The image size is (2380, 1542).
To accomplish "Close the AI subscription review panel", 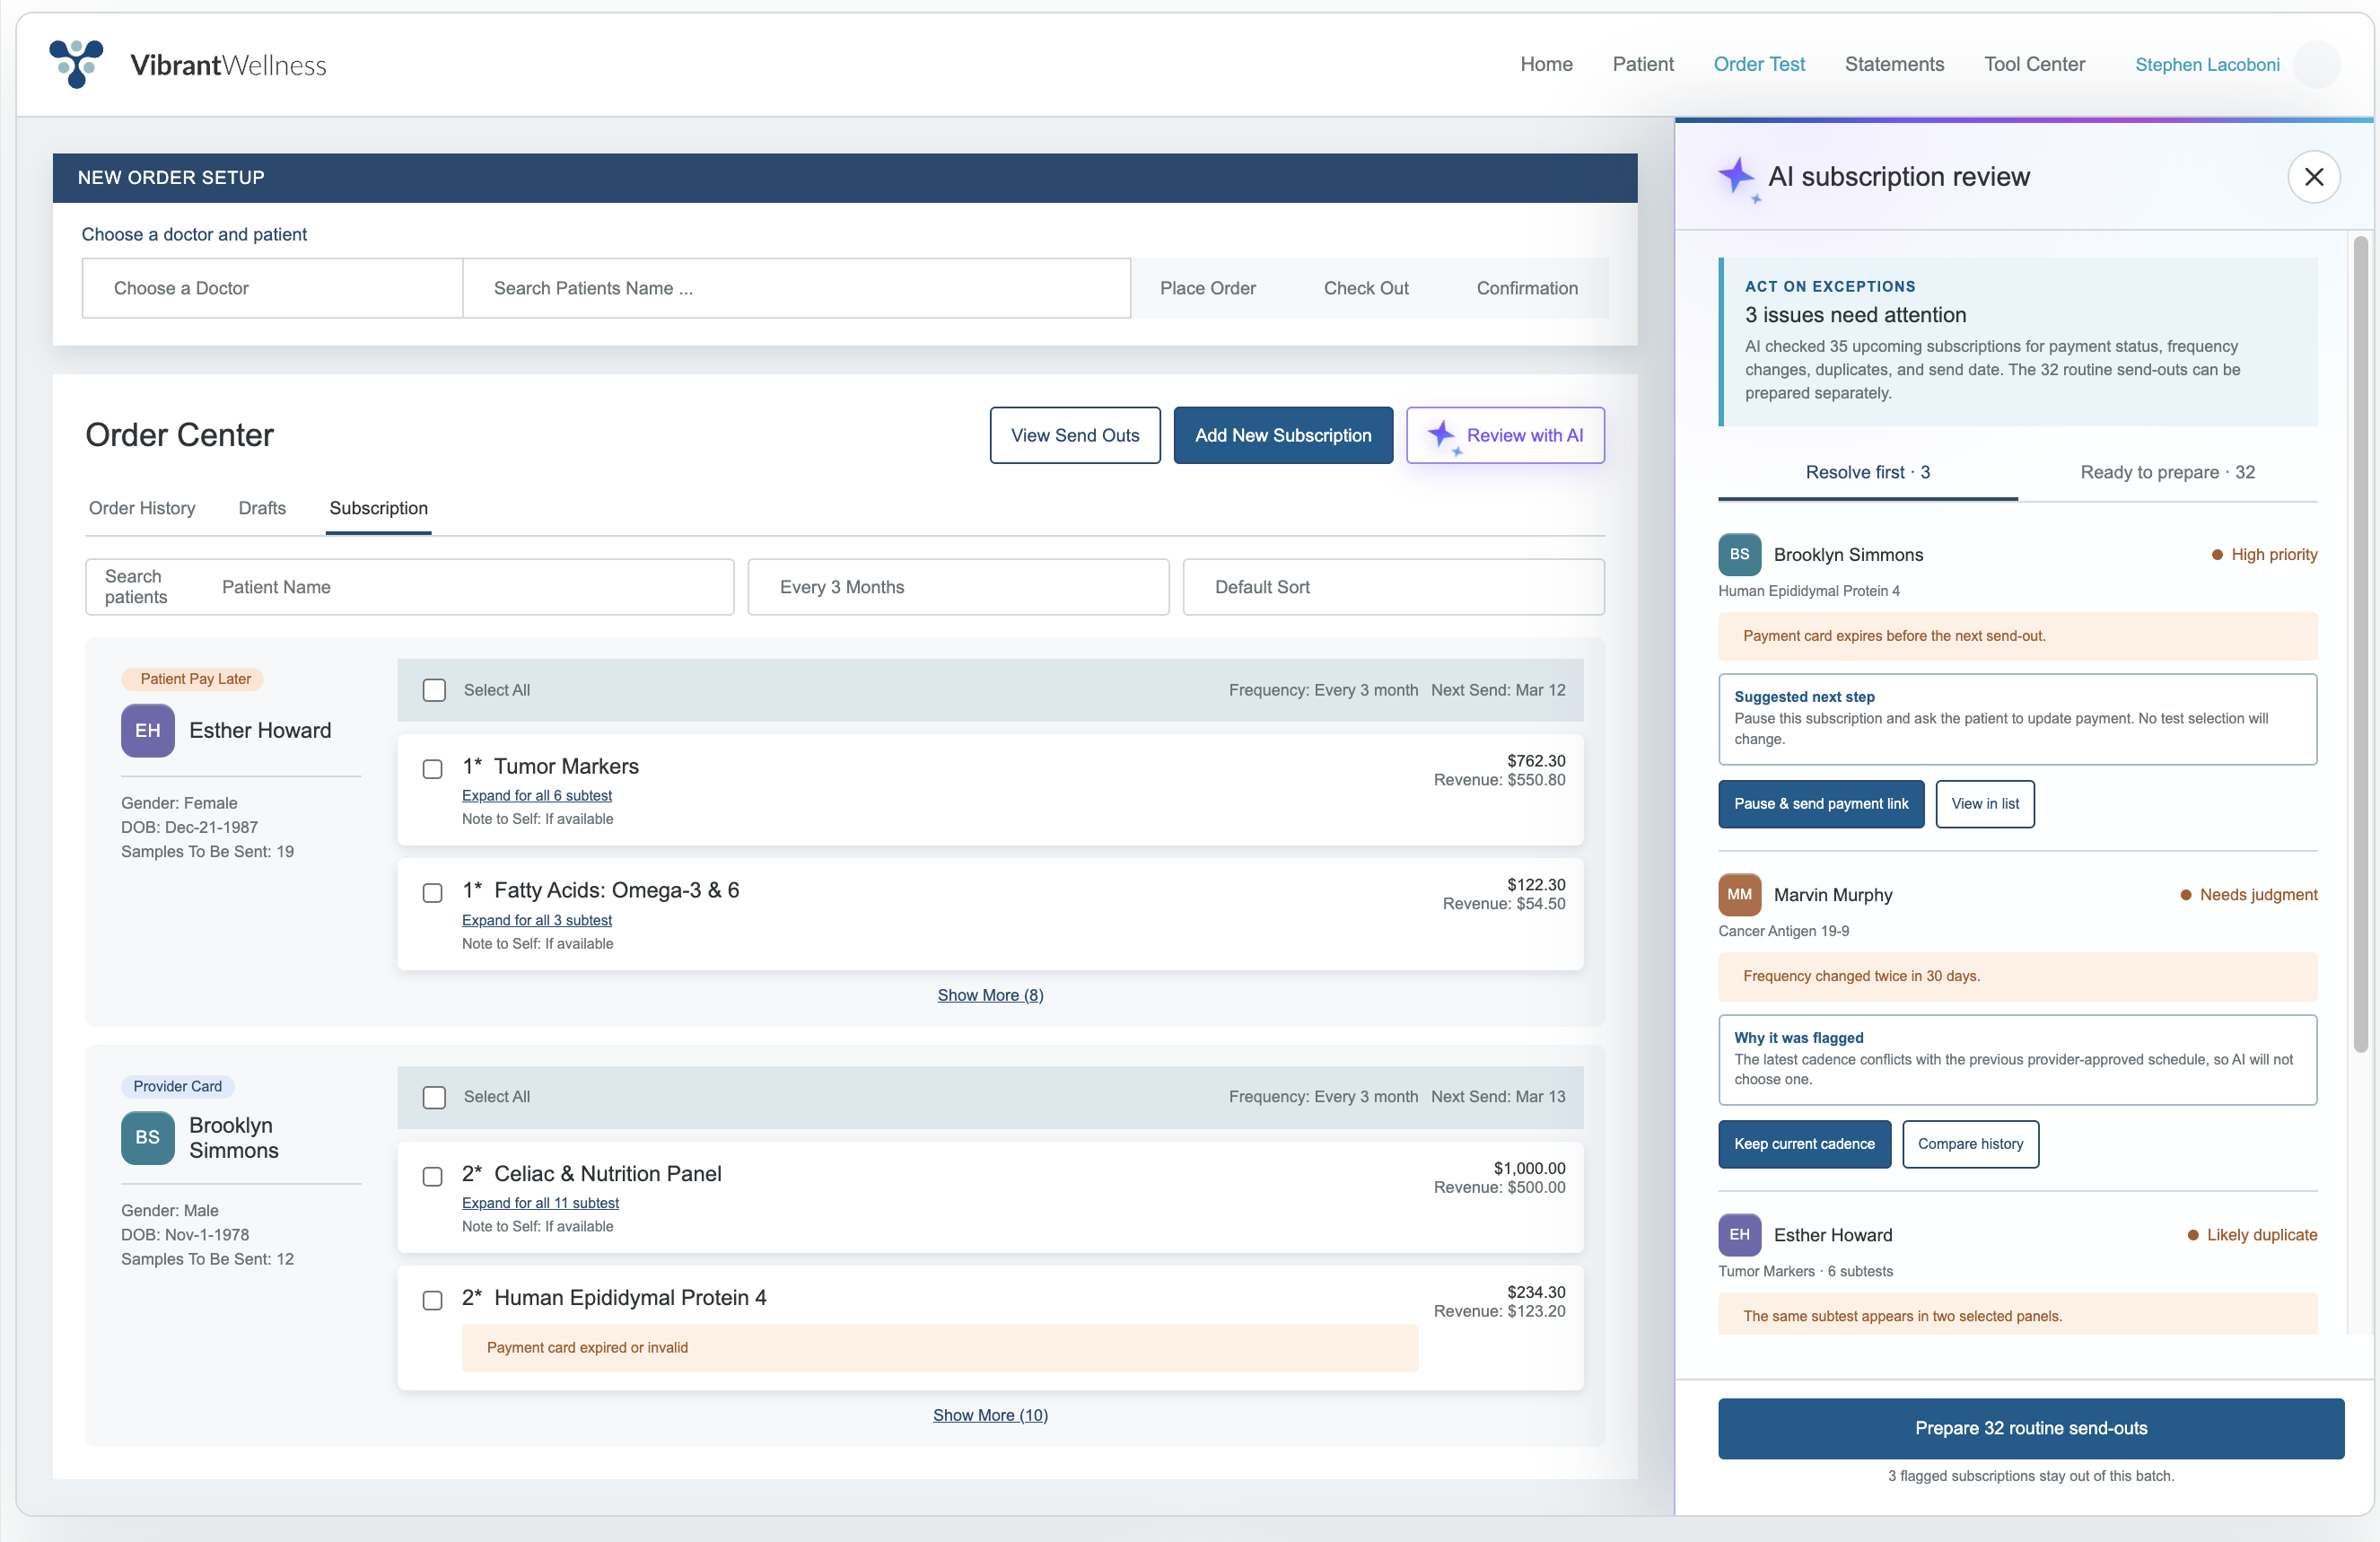I will [x=2313, y=177].
